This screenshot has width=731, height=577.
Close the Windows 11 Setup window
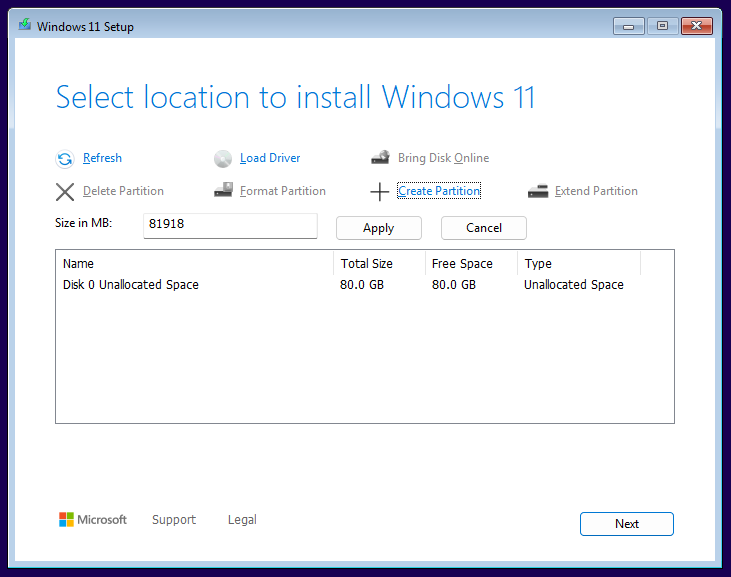(x=697, y=26)
